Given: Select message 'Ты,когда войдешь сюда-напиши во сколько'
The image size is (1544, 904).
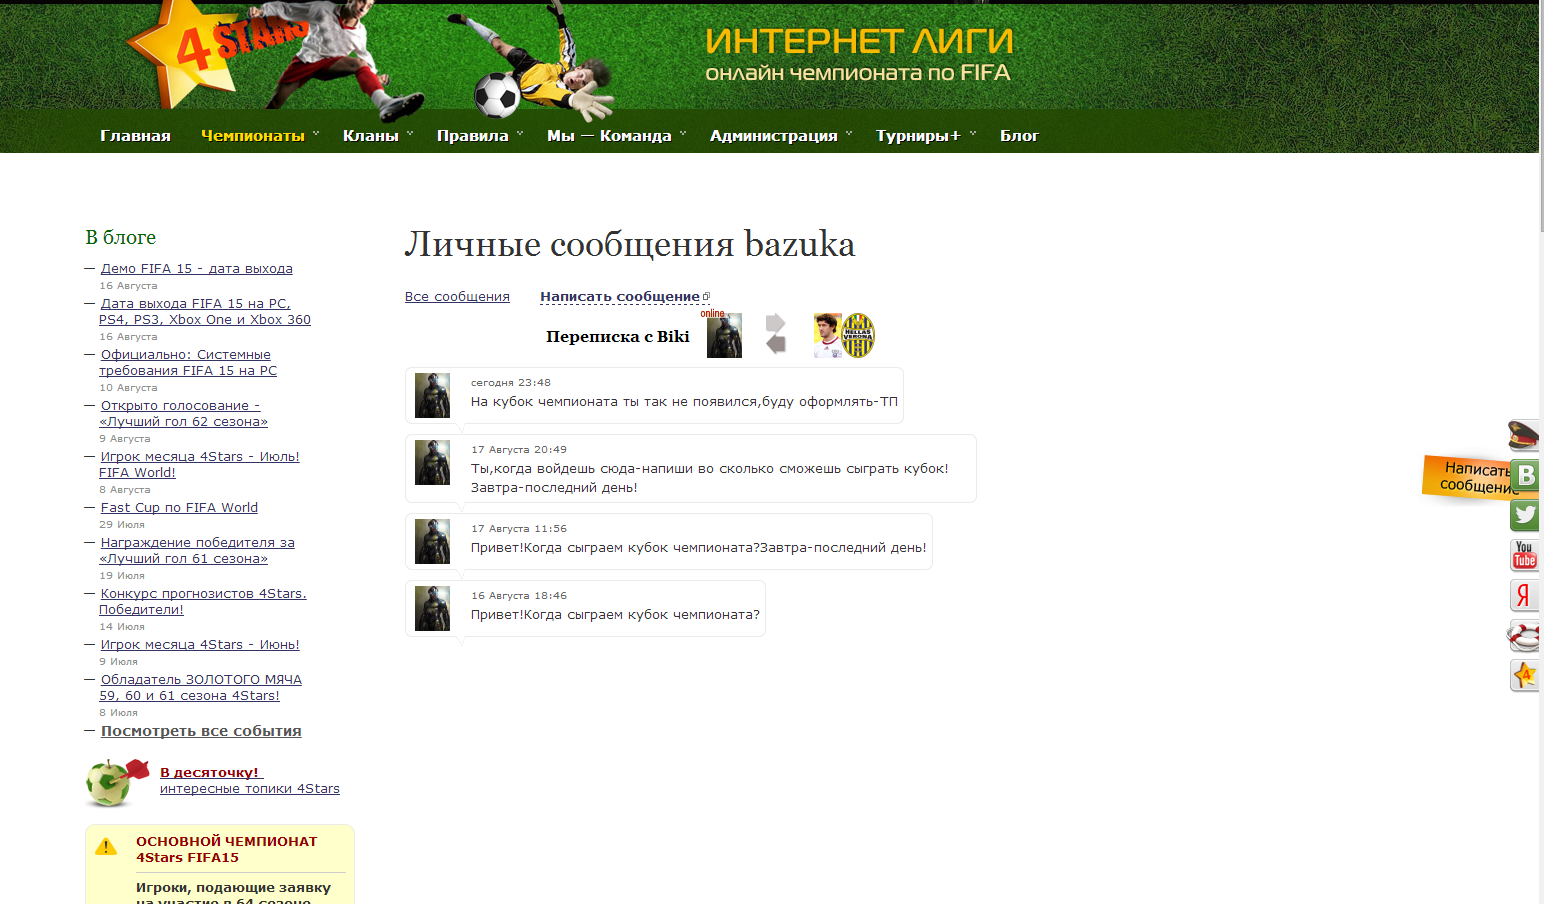Looking at the screenshot, I should tap(710, 478).
